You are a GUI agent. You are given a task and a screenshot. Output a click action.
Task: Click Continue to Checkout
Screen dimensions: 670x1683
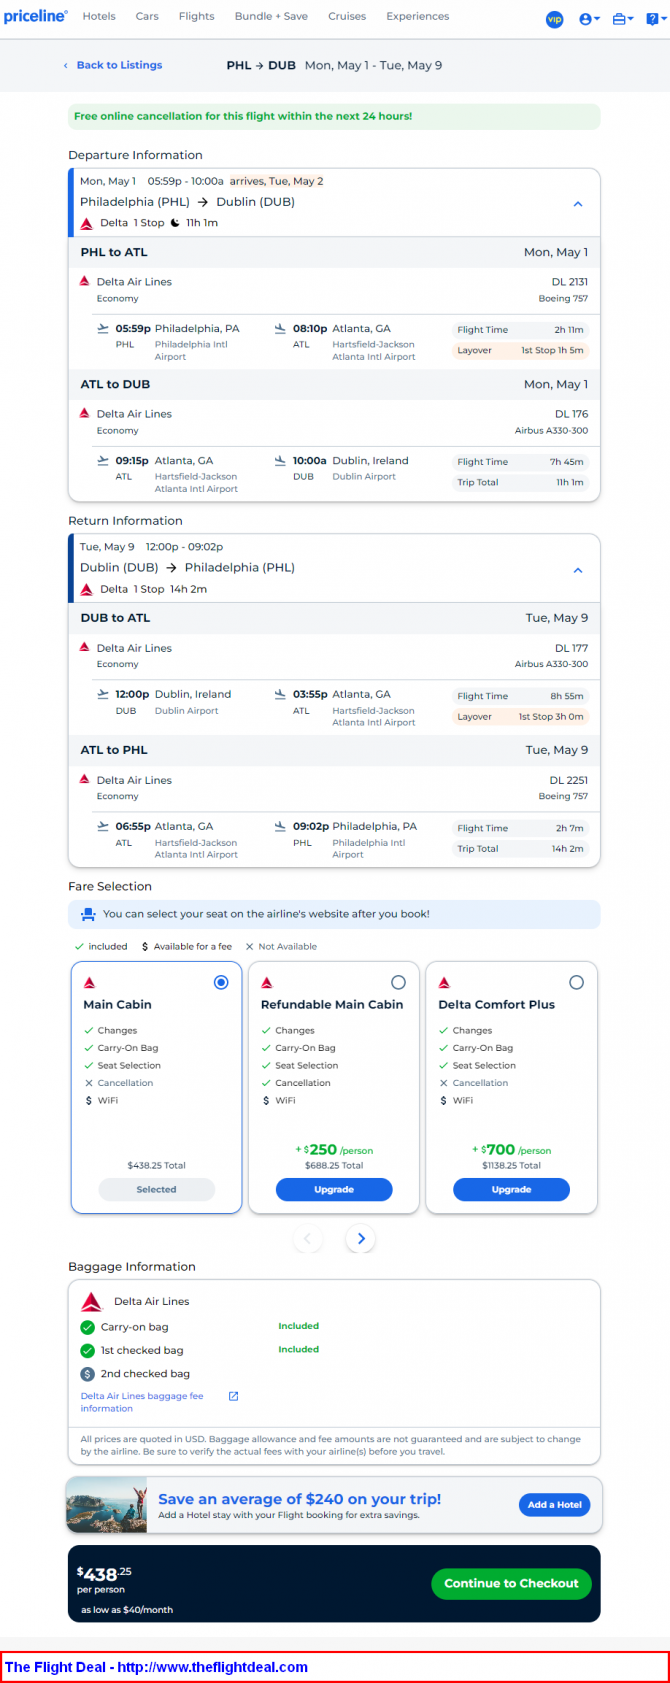[511, 1583]
